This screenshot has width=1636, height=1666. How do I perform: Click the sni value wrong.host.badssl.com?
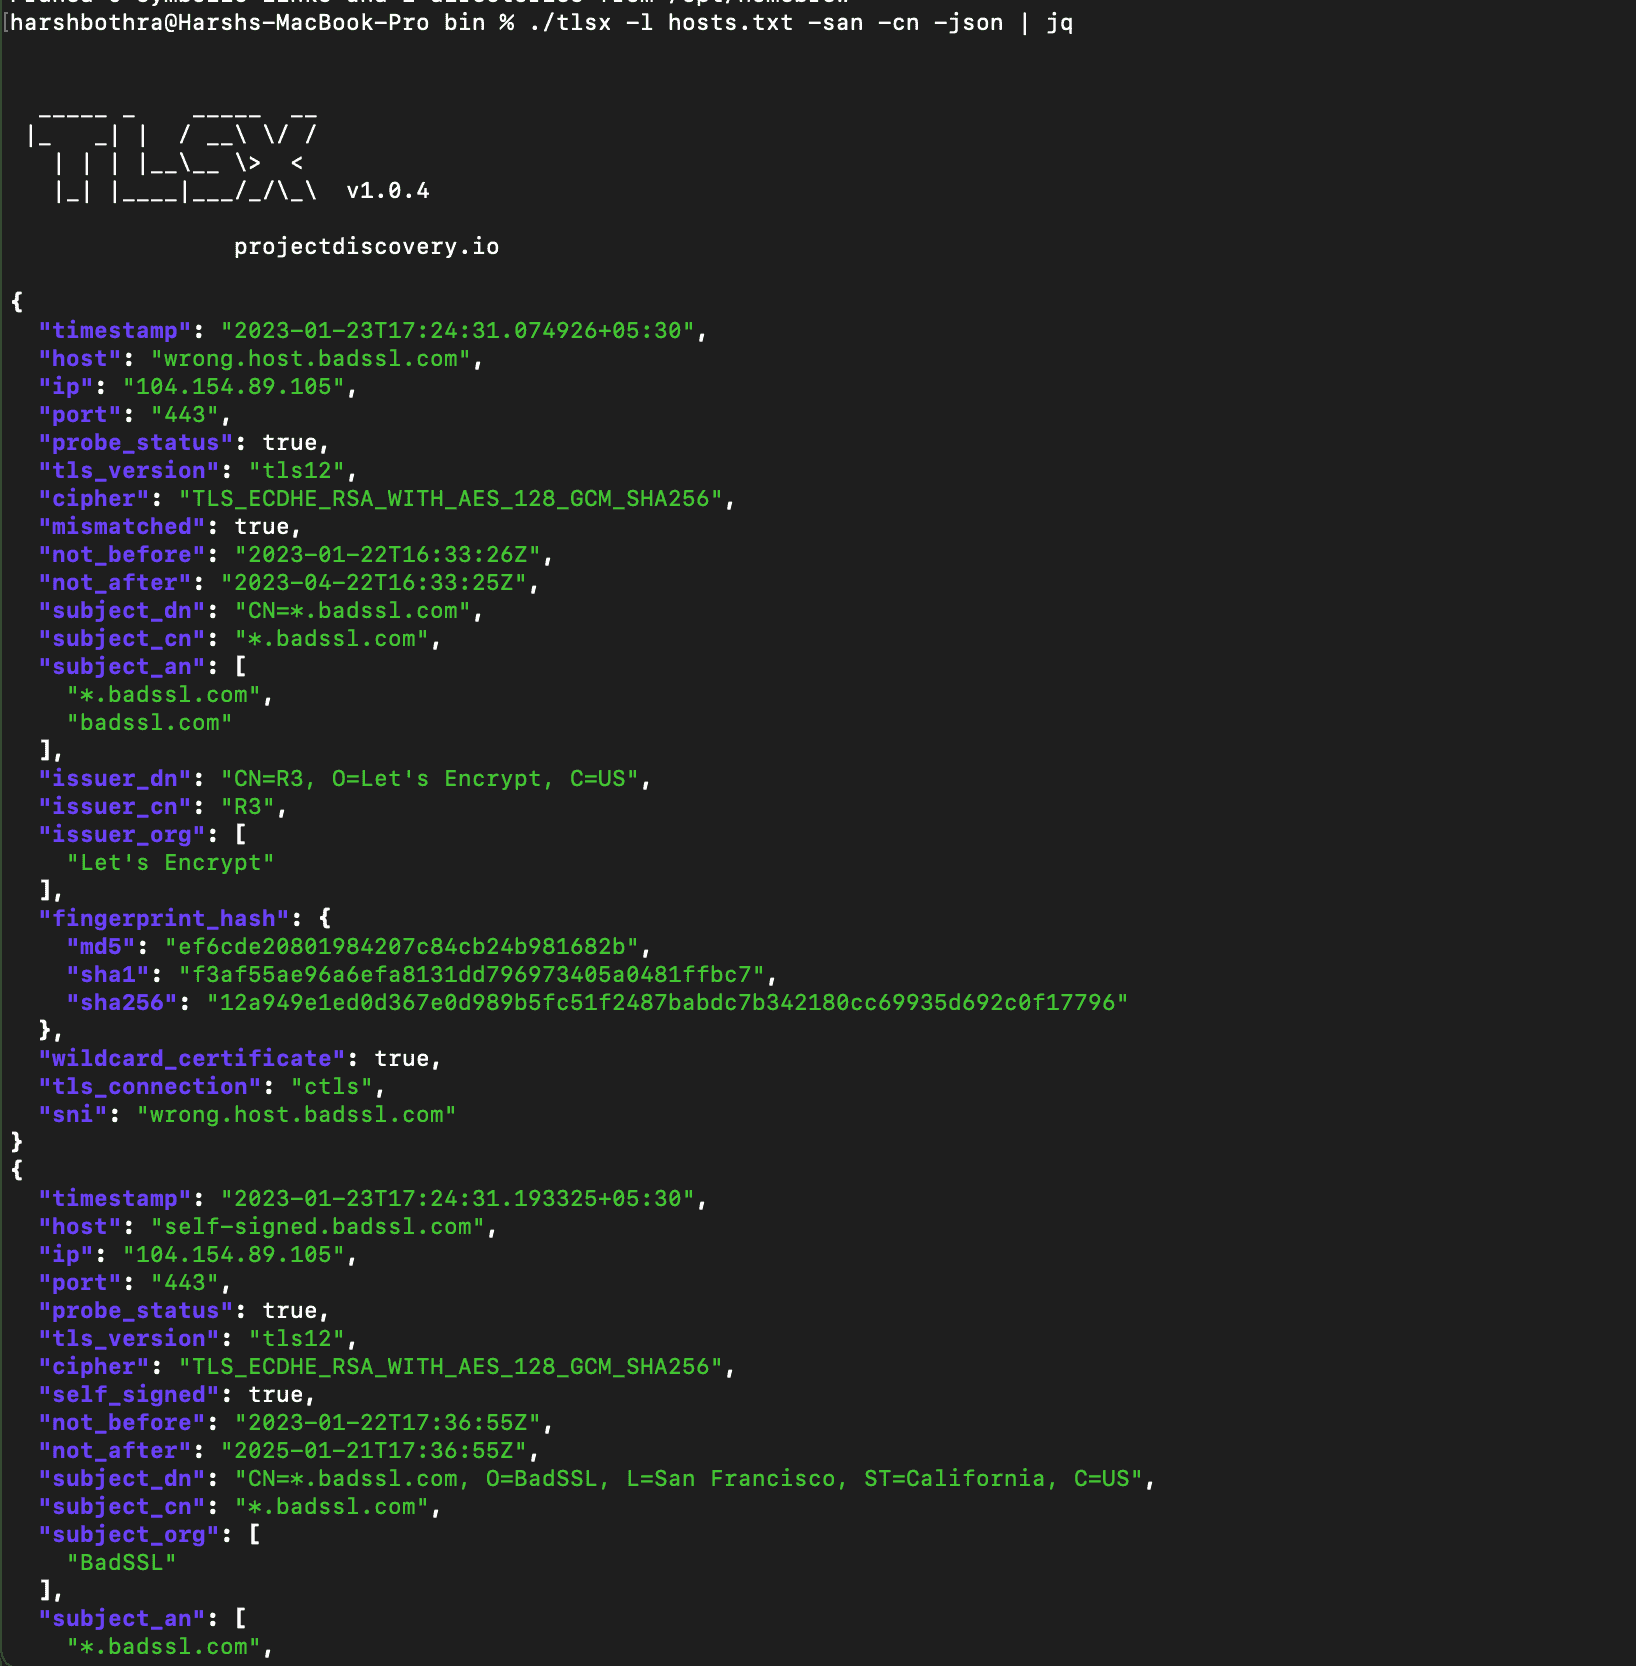[x=296, y=1114]
